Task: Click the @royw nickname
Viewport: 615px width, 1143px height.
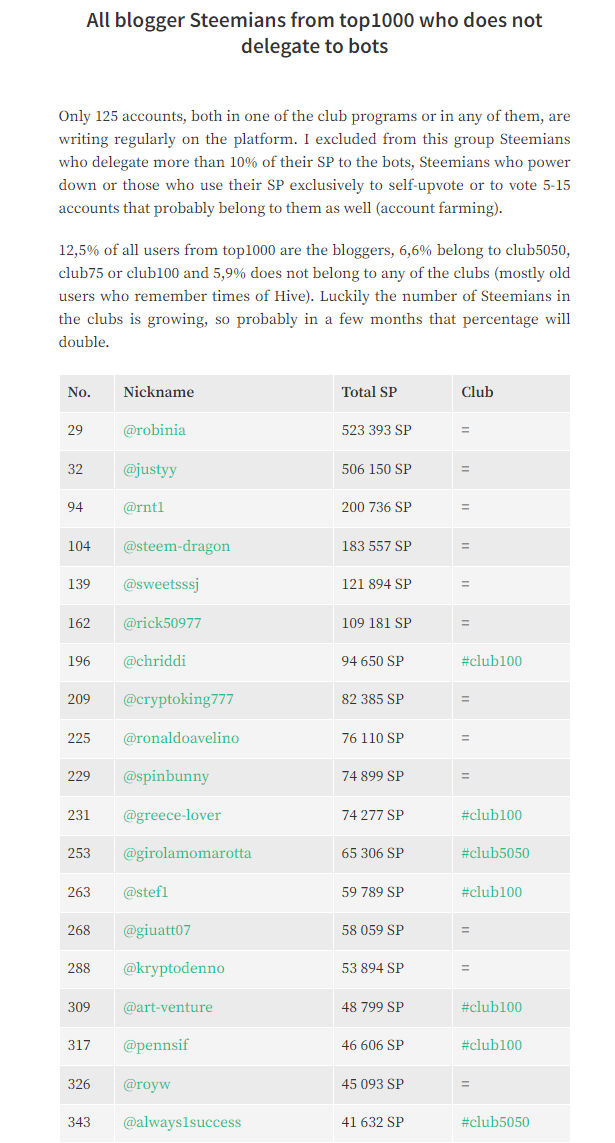Action: 145,1084
